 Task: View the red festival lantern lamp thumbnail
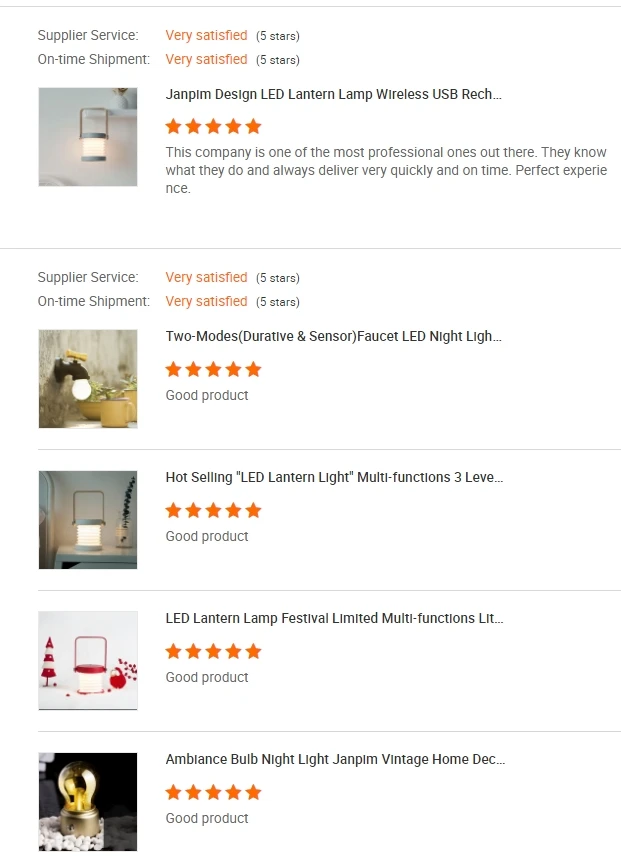coord(88,661)
